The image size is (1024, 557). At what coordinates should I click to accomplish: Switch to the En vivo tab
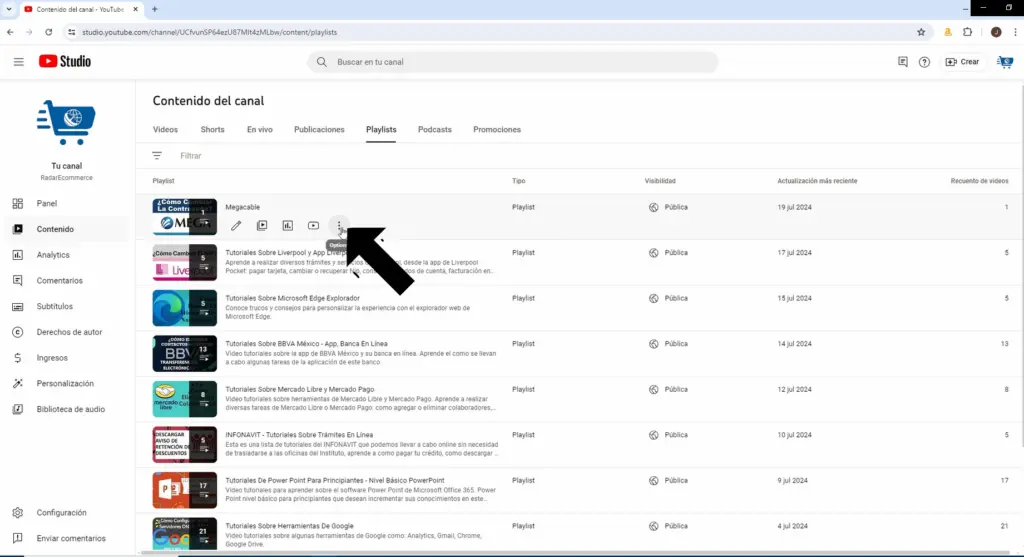[x=259, y=129]
